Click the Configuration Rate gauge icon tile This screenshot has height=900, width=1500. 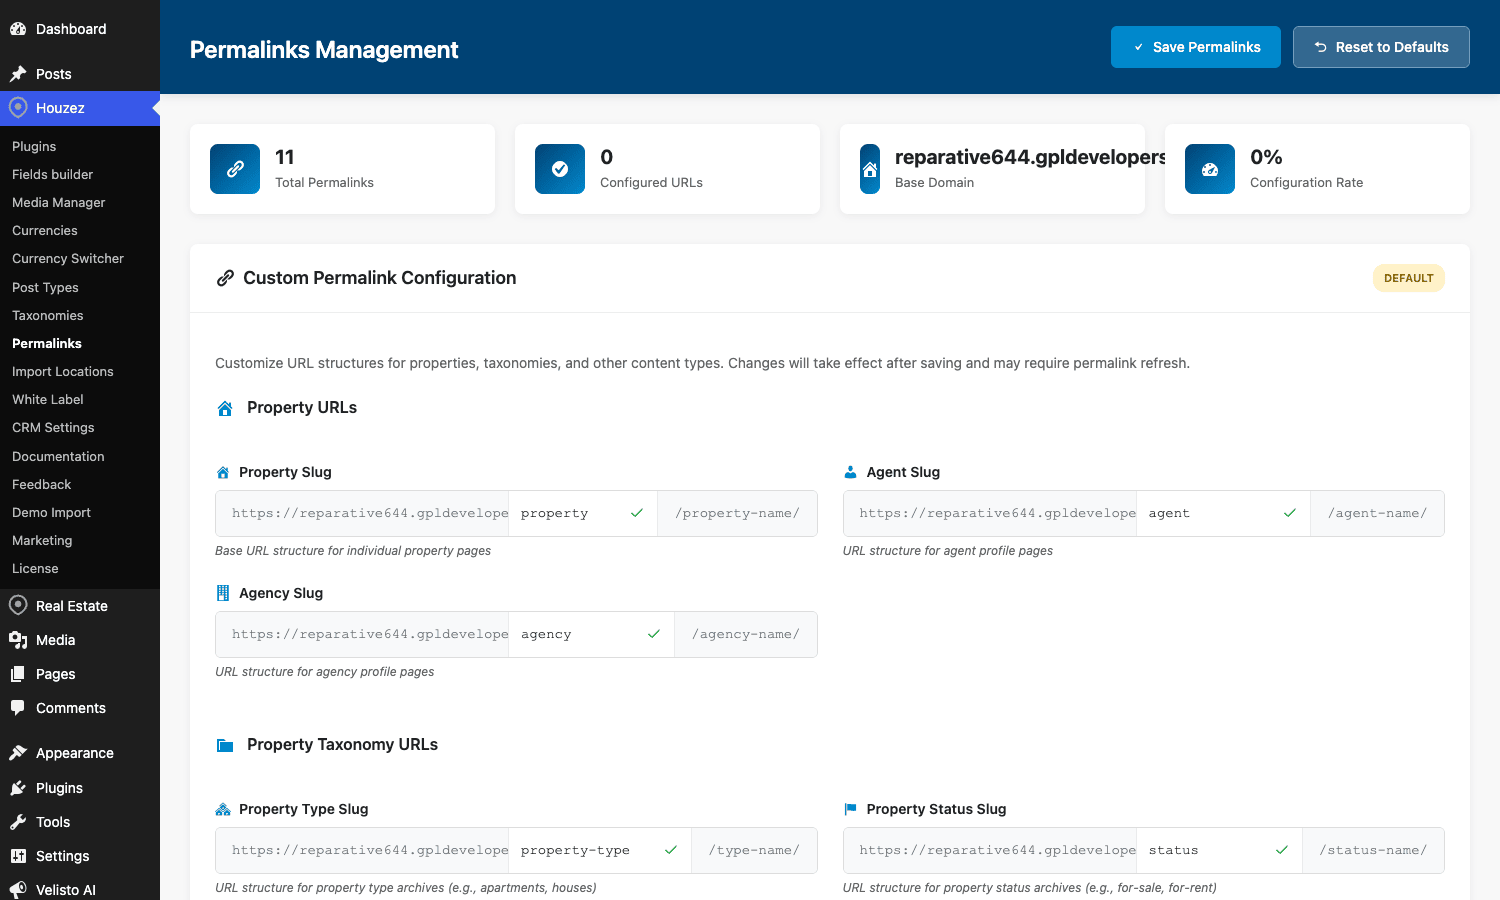click(x=1210, y=169)
